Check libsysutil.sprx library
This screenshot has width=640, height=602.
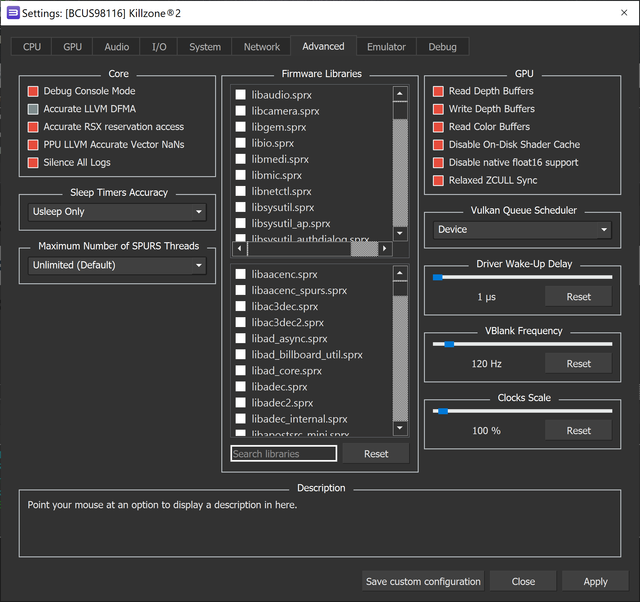(x=241, y=207)
